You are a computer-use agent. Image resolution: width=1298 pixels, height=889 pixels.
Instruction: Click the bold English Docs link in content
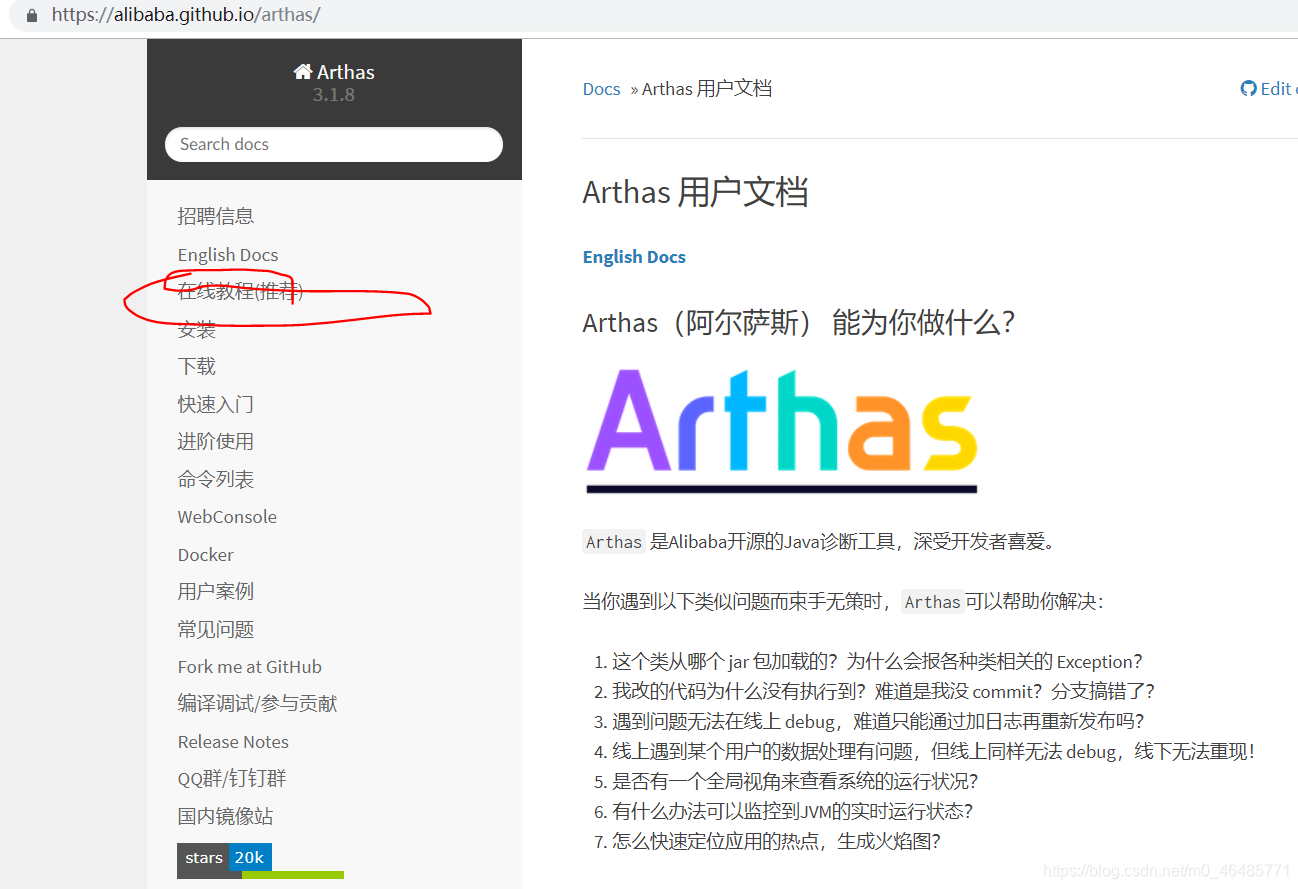pyautogui.click(x=634, y=257)
